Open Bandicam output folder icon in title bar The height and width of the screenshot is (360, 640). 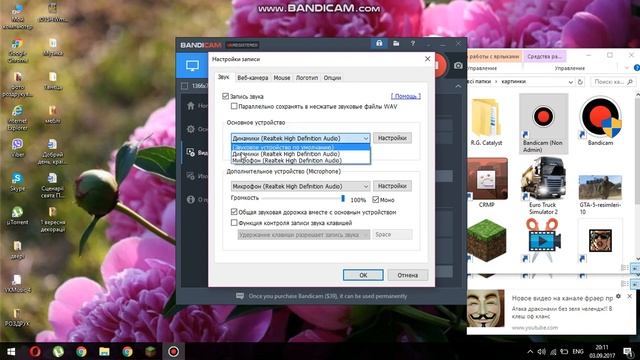coord(396,43)
